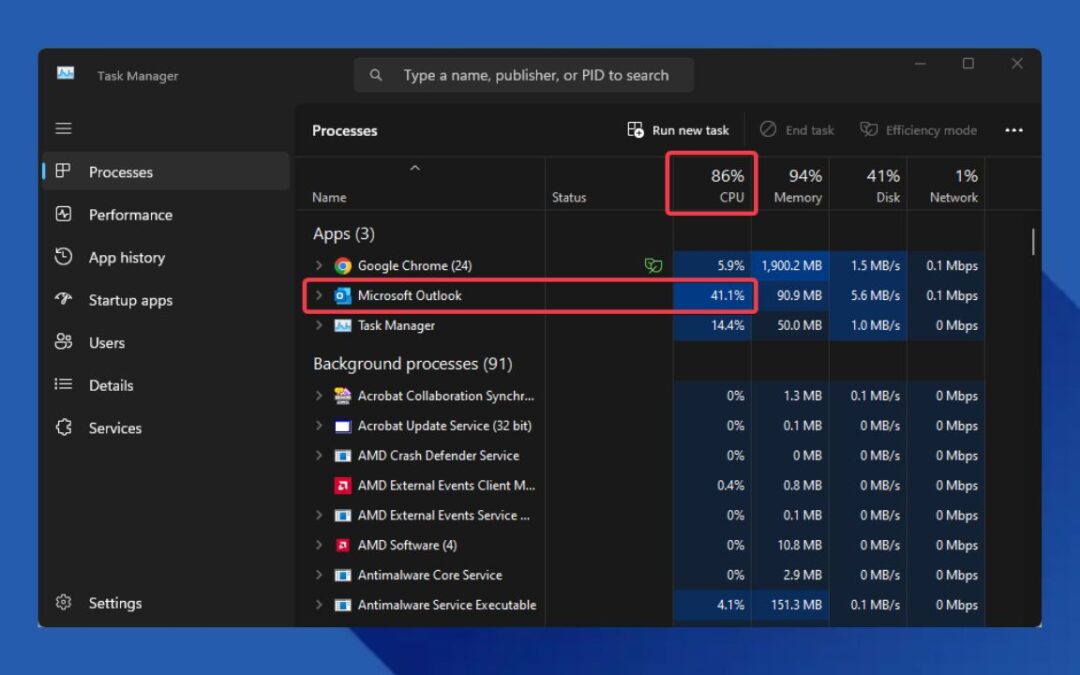Select the App history sidebar icon
1080x675 pixels.
tap(63, 257)
